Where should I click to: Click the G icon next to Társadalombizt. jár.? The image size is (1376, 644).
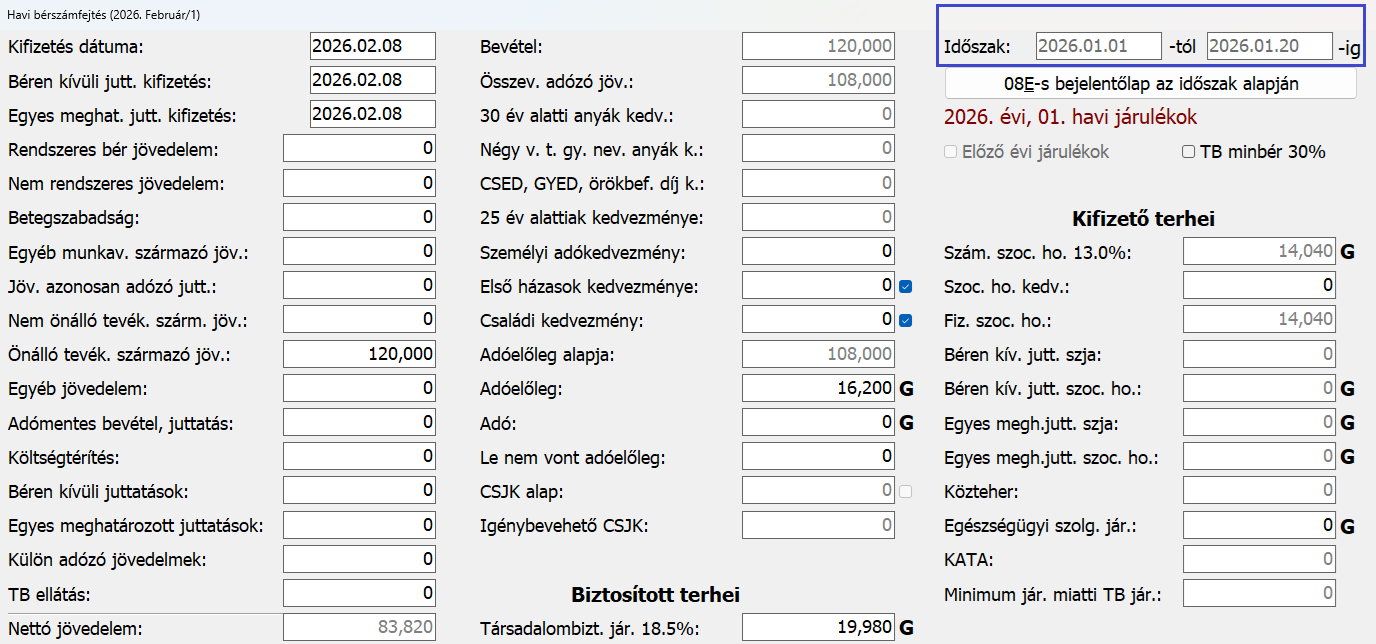pyautogui.click(x=907, y=628)
